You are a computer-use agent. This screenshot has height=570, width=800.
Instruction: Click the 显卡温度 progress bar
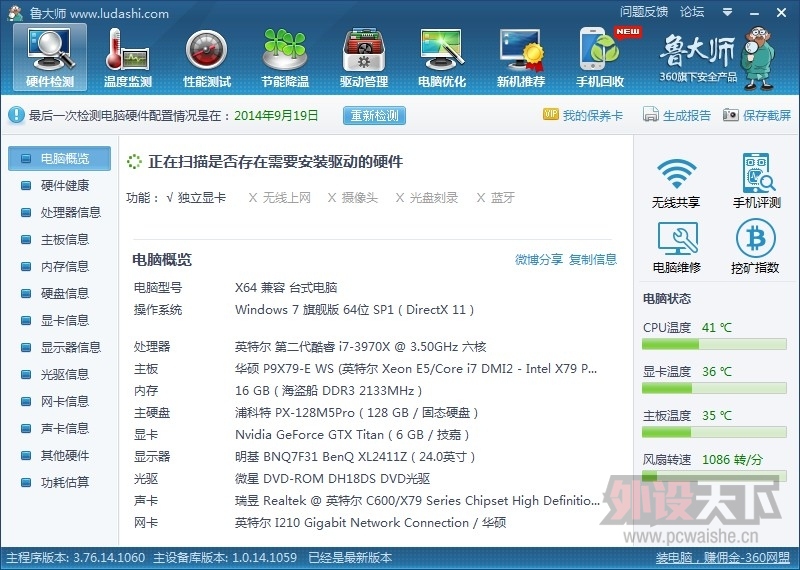(x=714, y=388)
